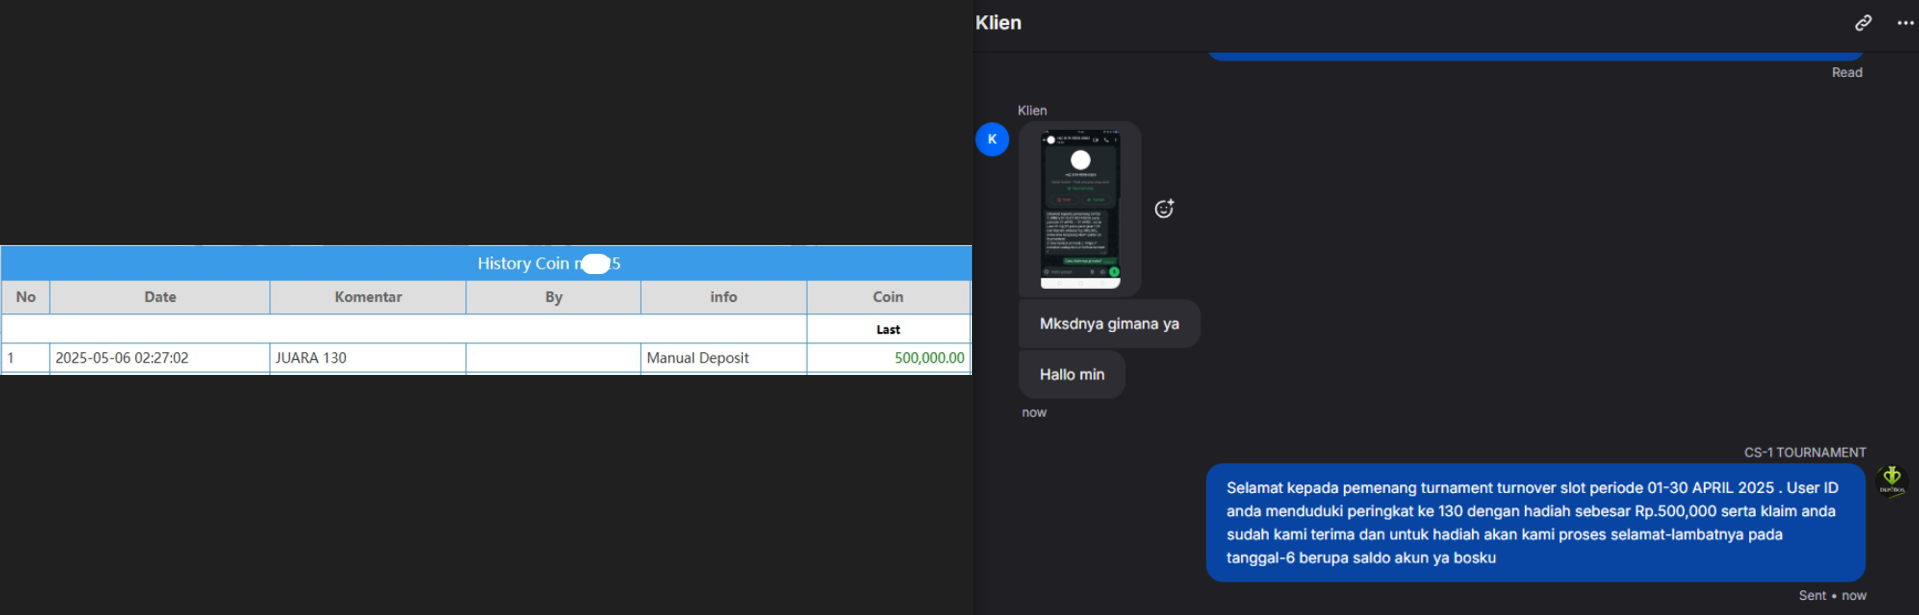Copy the chat link via link icon
Image resolution: width=1919 pixels, height=615 pixels.
[1863, 22]
